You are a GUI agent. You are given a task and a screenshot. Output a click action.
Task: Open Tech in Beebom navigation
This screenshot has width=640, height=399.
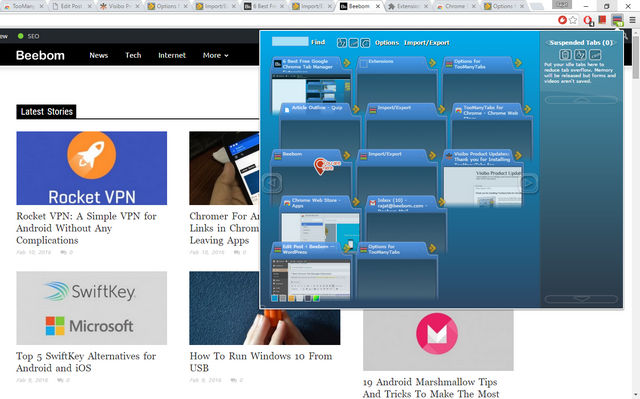click(x=133, y=55)
